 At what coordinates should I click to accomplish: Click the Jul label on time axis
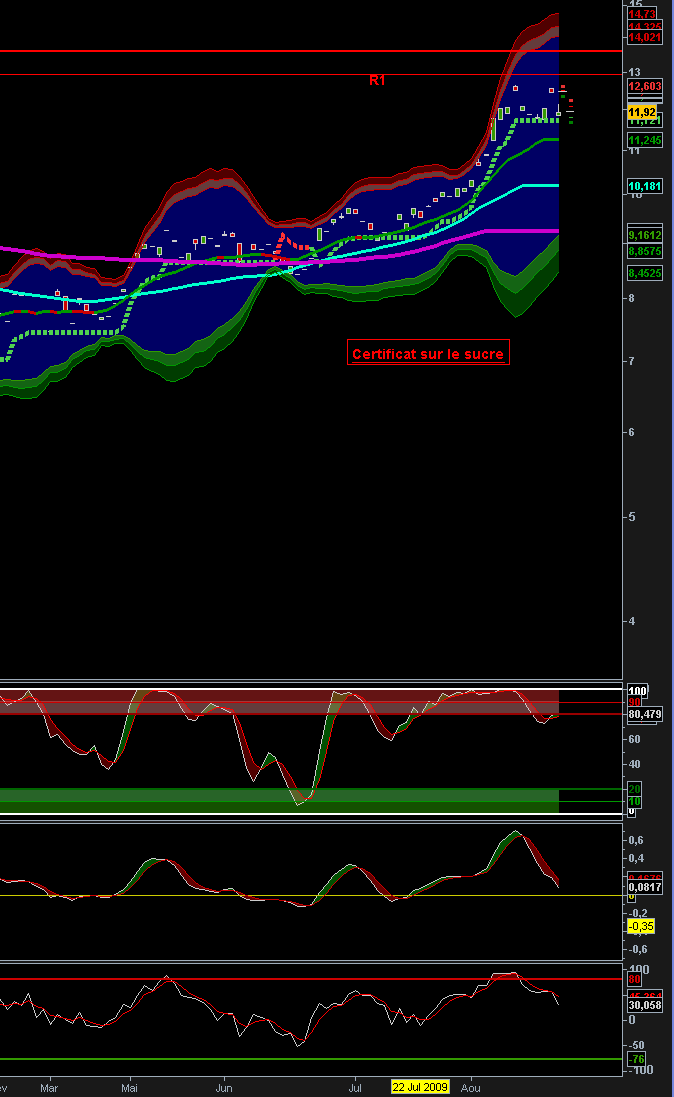(x=355, y=1088)
